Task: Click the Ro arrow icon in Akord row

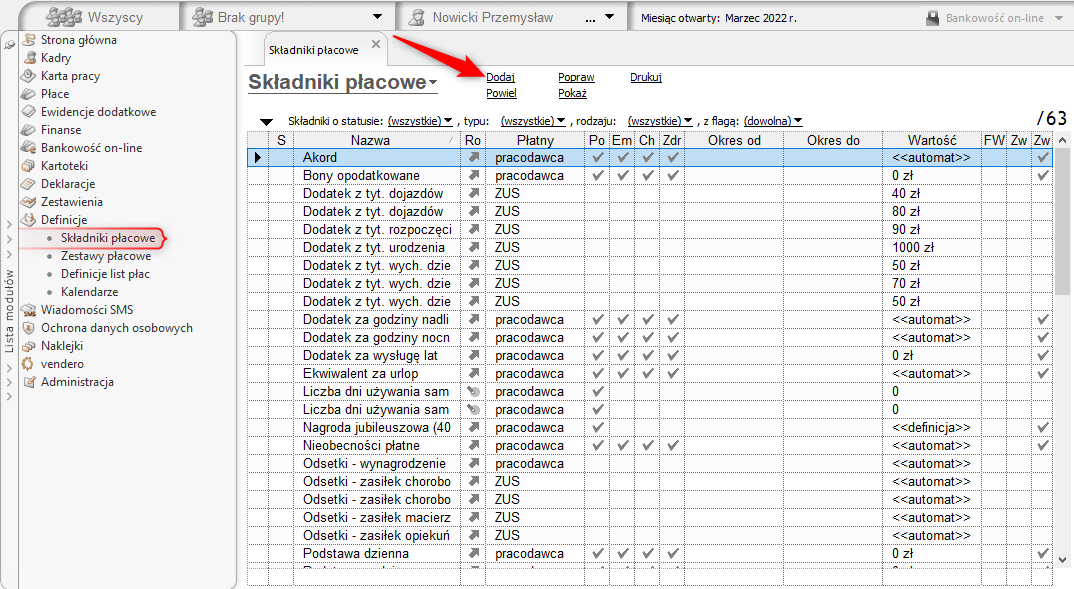Action: coord(473,158)
